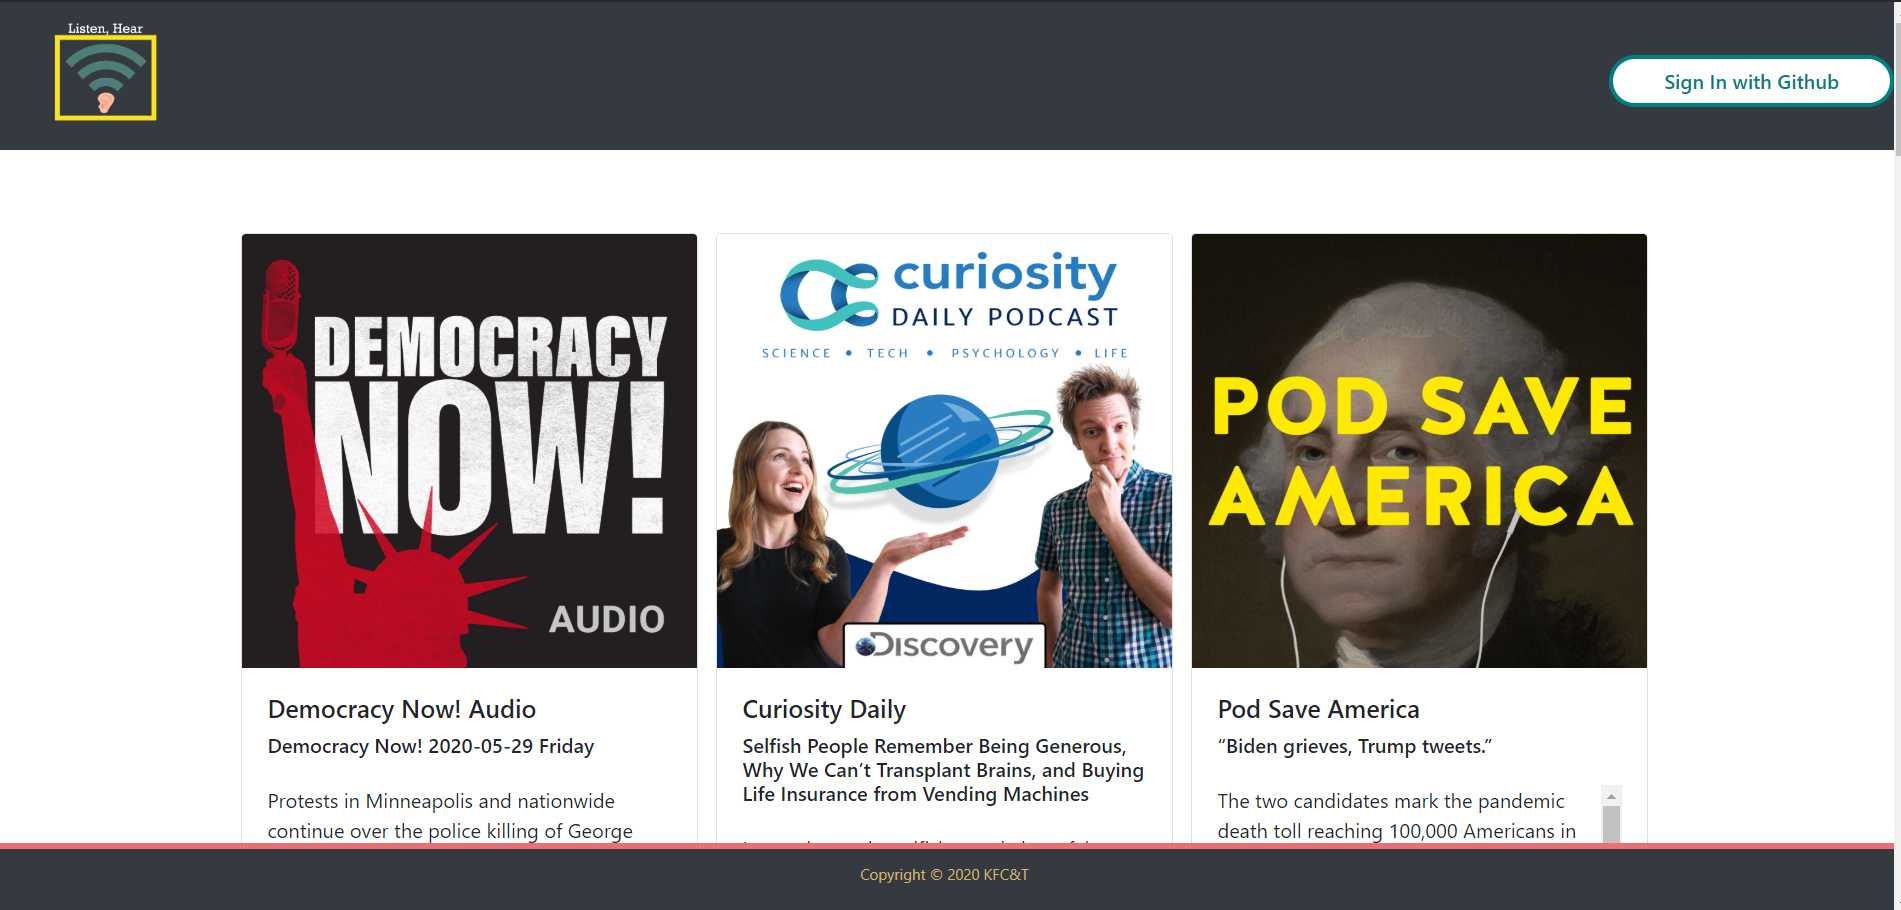1901x910 pixels.
Task: Select episode title Selfish People Remember Being Generous
Action: coord(943,770)
